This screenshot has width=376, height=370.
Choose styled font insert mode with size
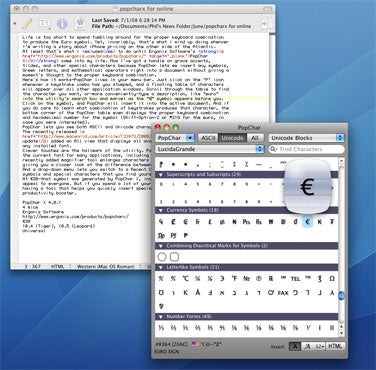point(313,346)
